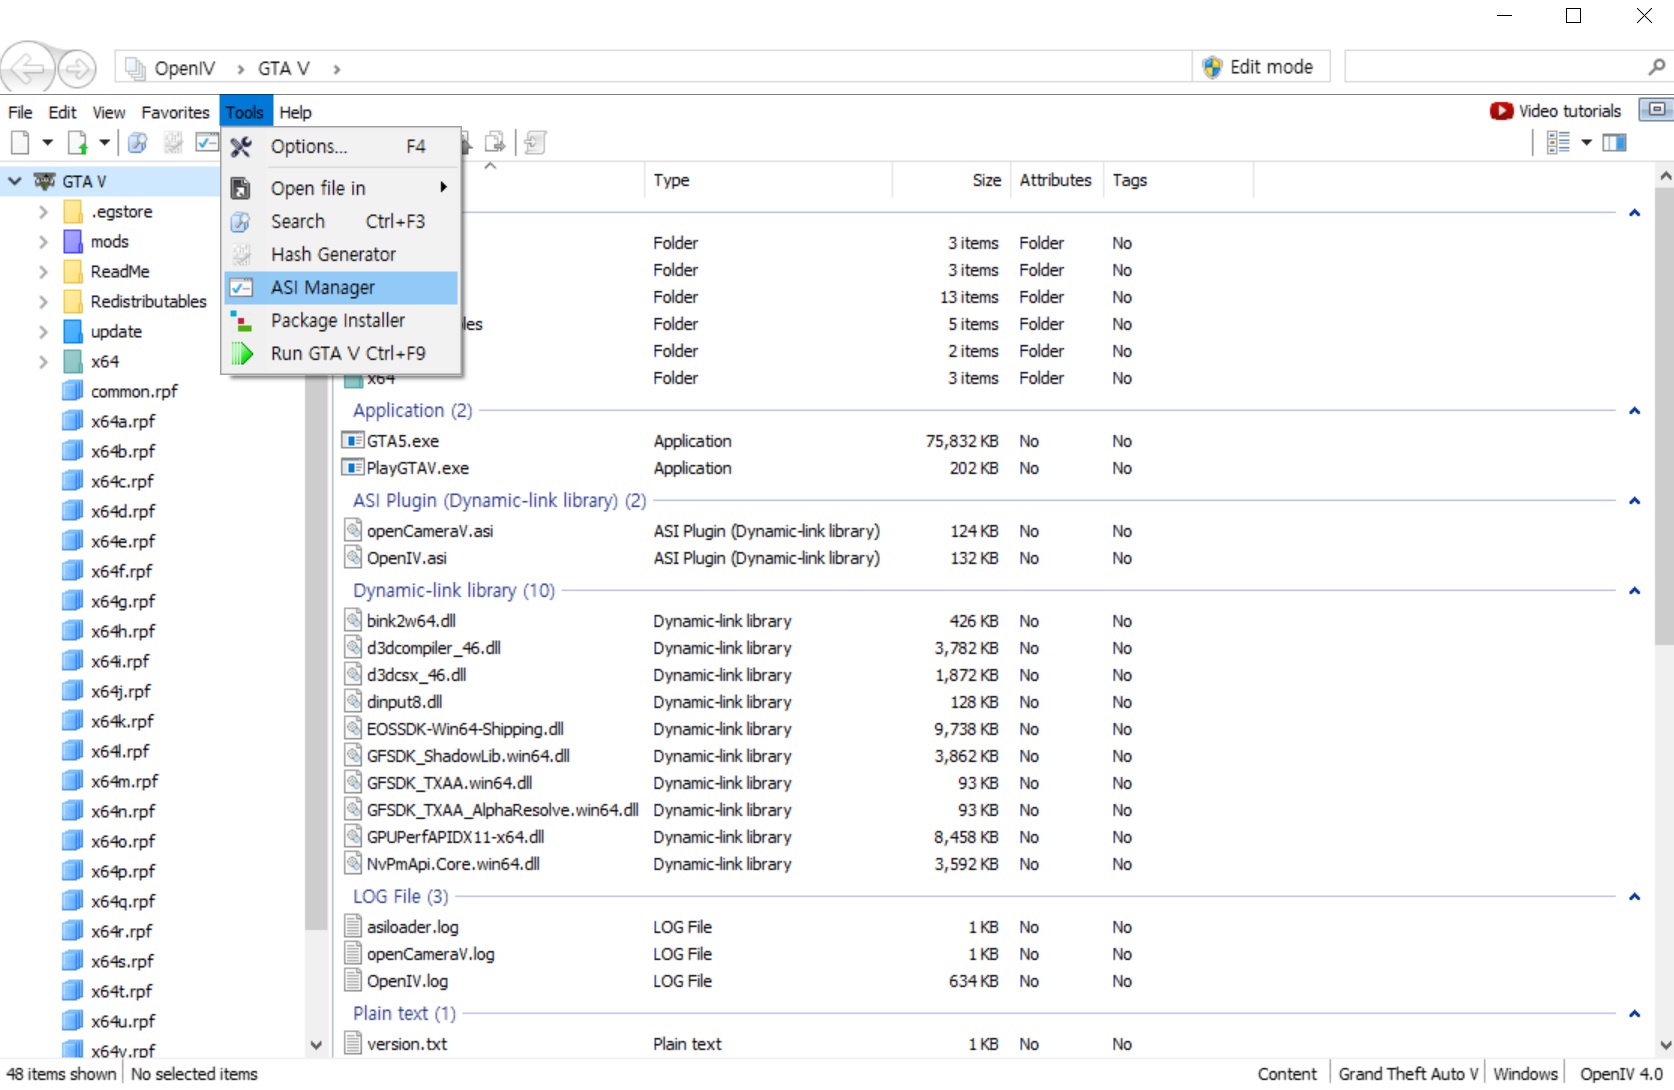This screenshot has height=1090, width=1674.
Task: Create a new file via the blank page toolbar icon
Action: pos(20,143)
